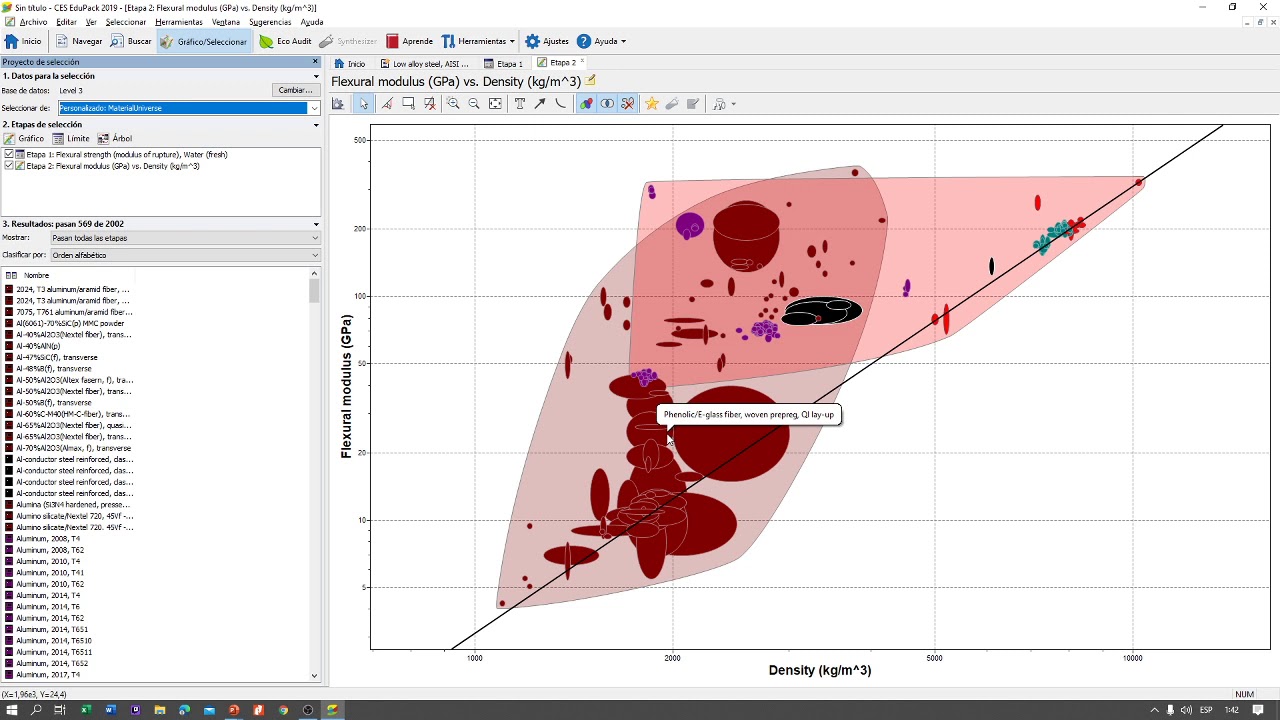Screen dimensions: 1280x720
Task: Click the chart axis settings icon
Action: [338, 104]
